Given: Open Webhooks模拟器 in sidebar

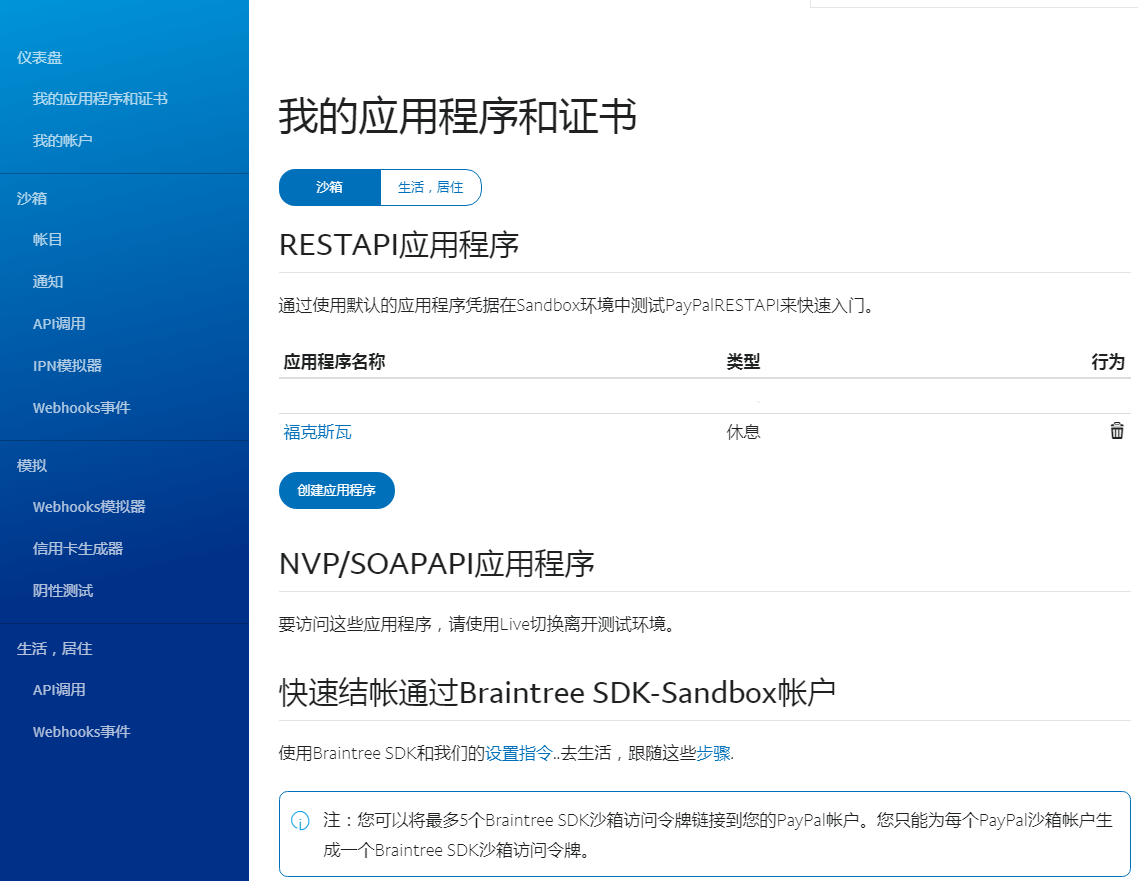Looking at the screenshot, I should tap(89, 507).
